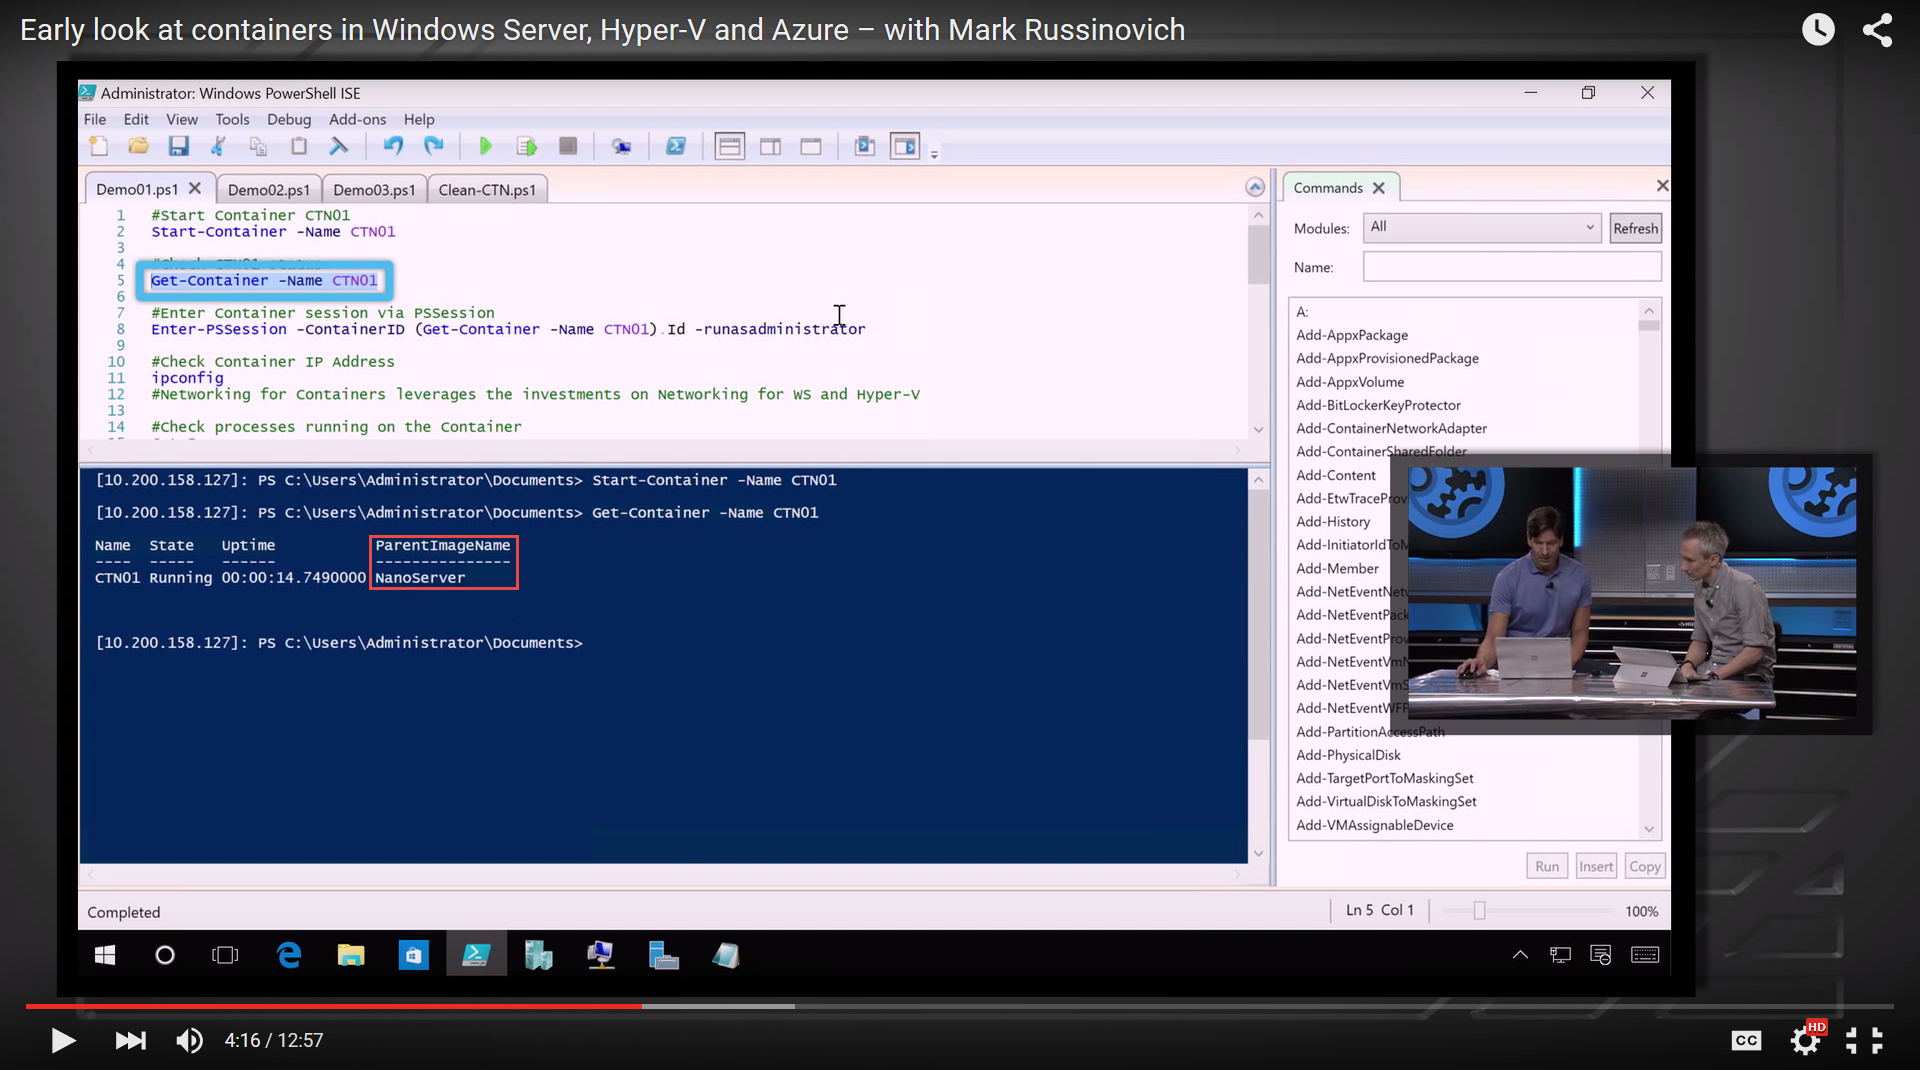This screenshot has width=1920, height=1070.
Task: Open video settings gear with HD badge
Action: (x=1807, y=1040)
